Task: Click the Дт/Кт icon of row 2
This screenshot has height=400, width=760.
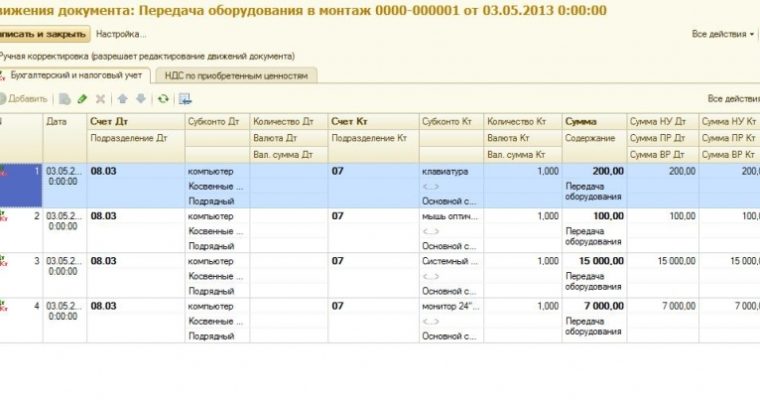Action: (x=3, y=216)
